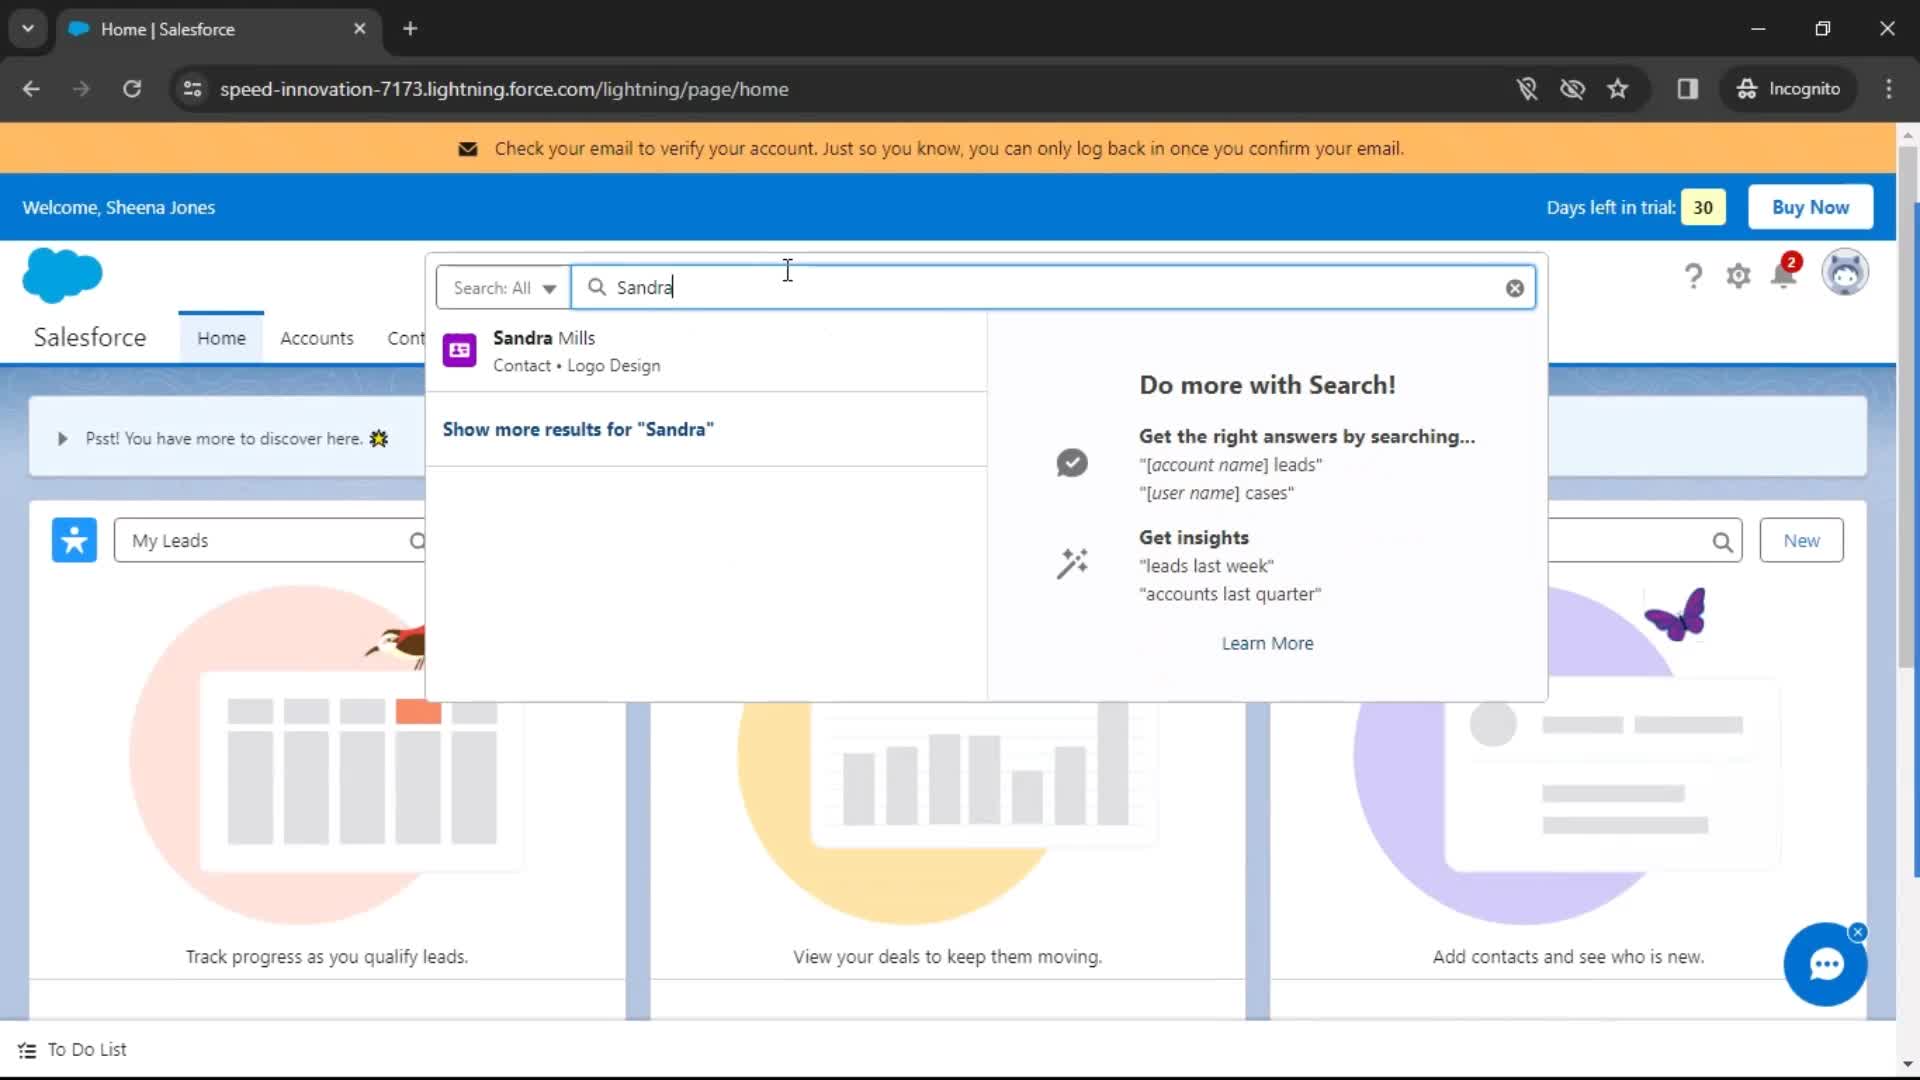Click the third-party cookies eye icon

[1573, 89]
